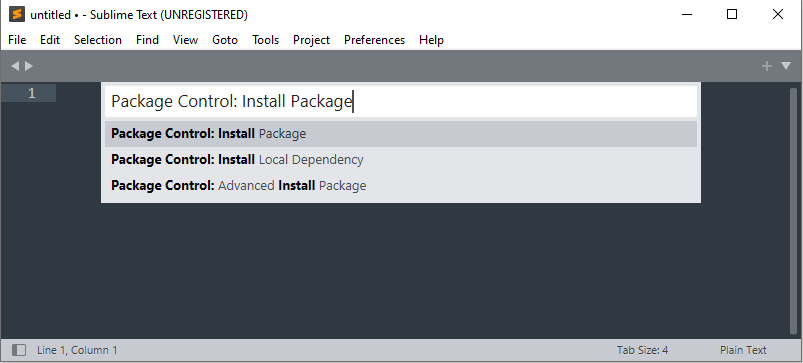Open the Tab Size: 4 selector

coord(642,350)
